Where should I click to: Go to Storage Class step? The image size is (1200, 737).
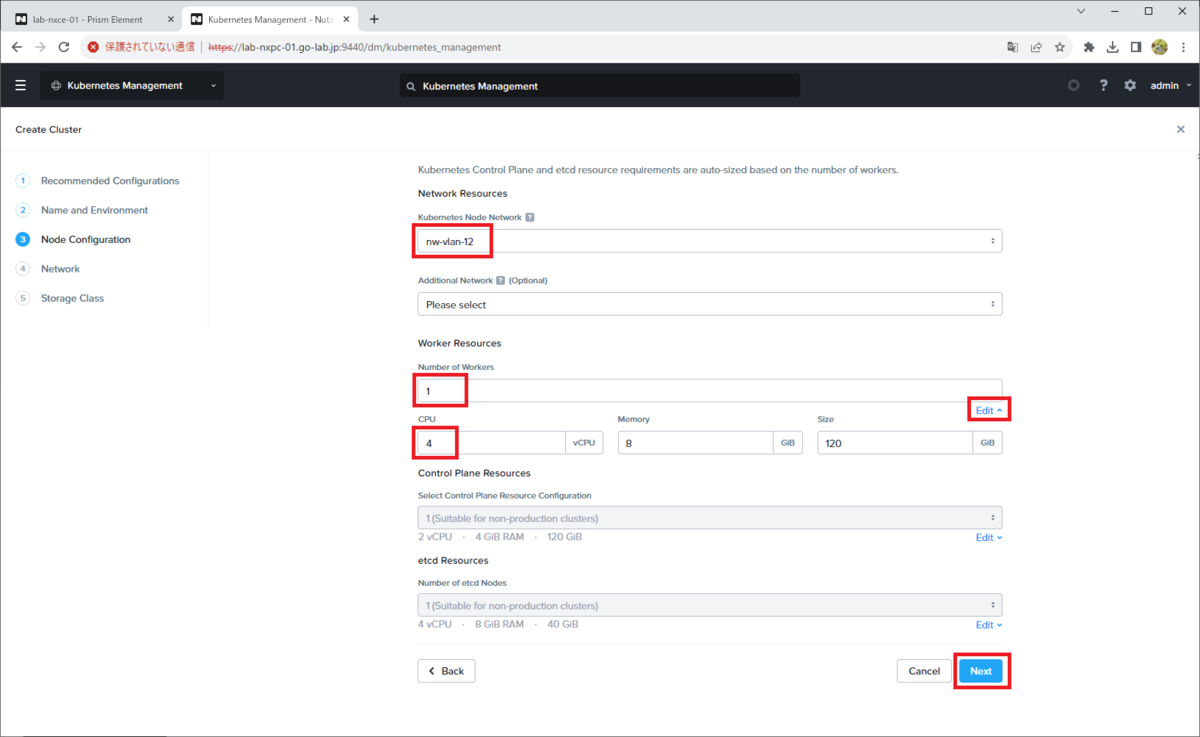pyautogui.click(x=72, y=298)
